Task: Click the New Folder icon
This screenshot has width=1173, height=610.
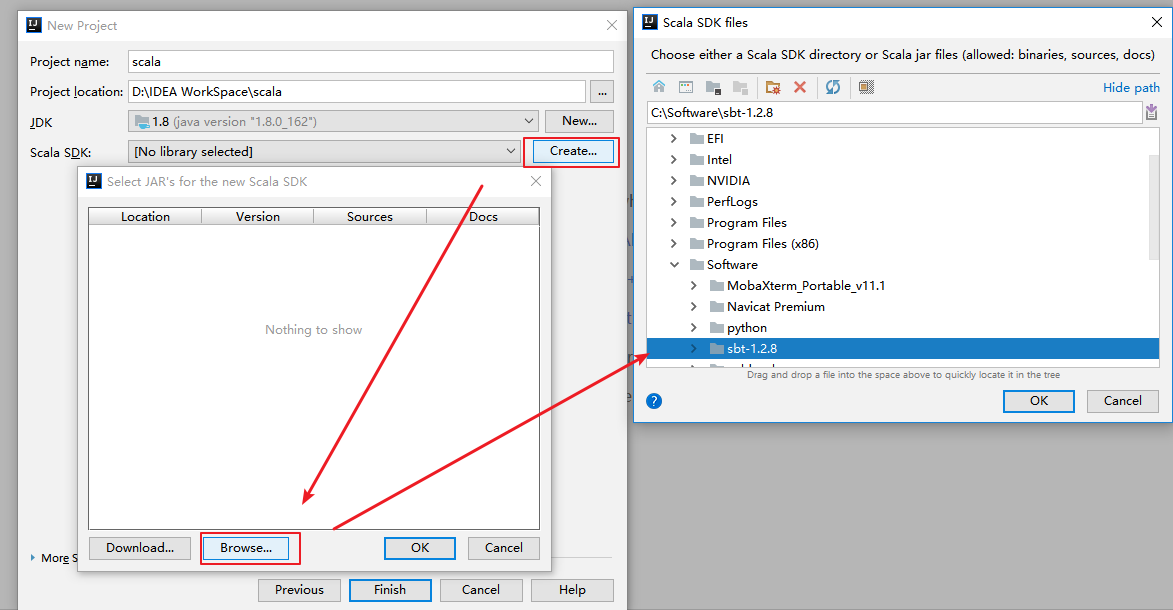Action: click(x=772, y=88)
